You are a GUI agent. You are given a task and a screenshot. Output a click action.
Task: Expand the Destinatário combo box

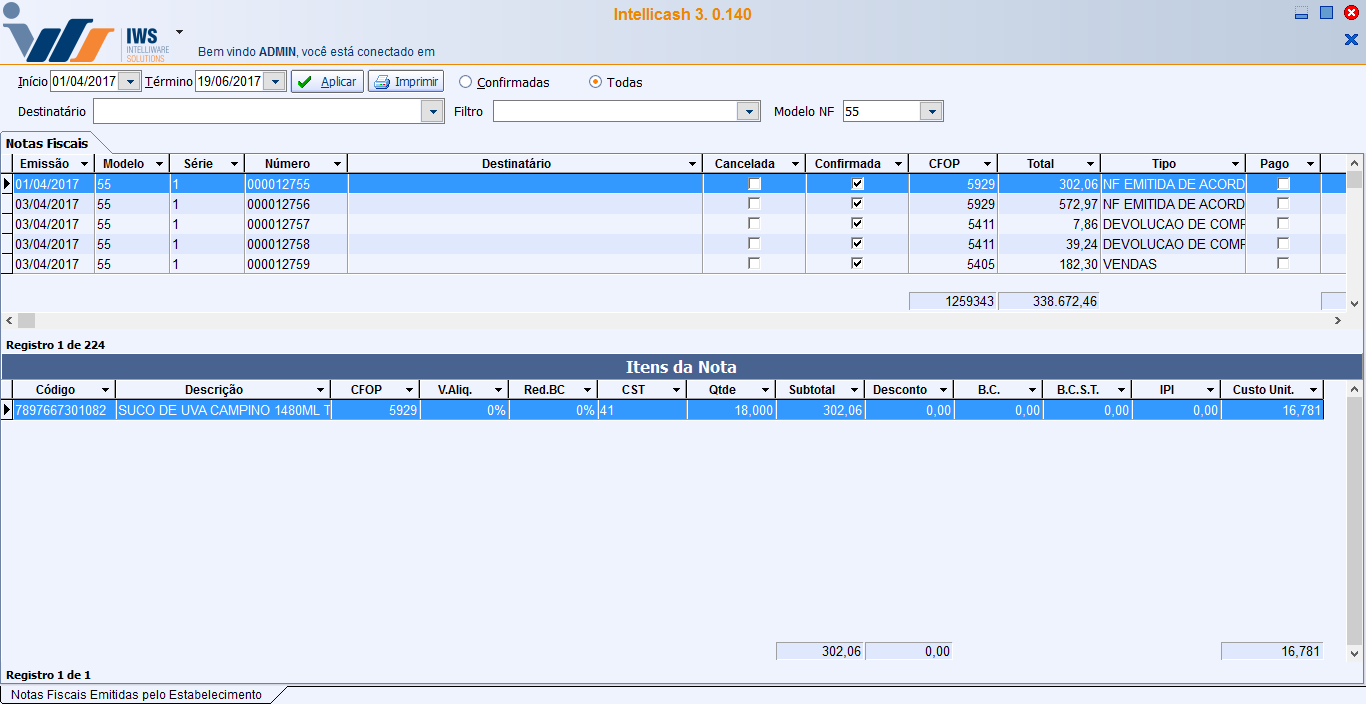tap(433, 111)
